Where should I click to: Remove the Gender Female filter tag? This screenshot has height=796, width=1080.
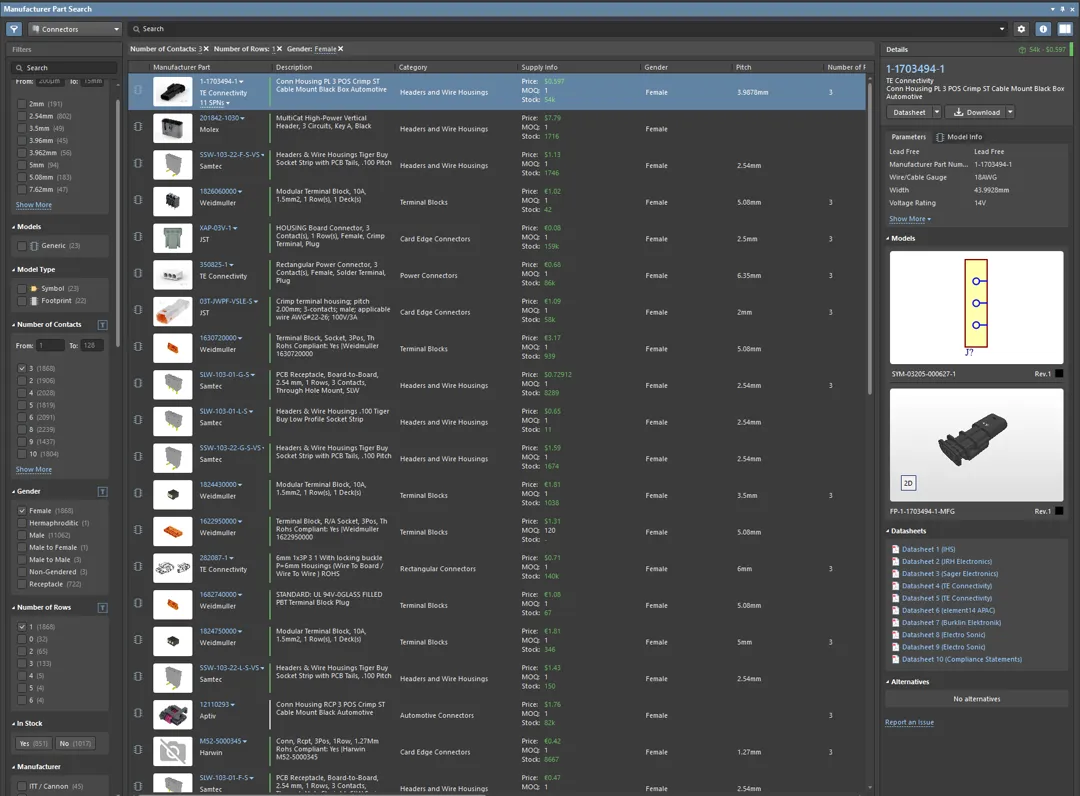click(x=340, y=49)
